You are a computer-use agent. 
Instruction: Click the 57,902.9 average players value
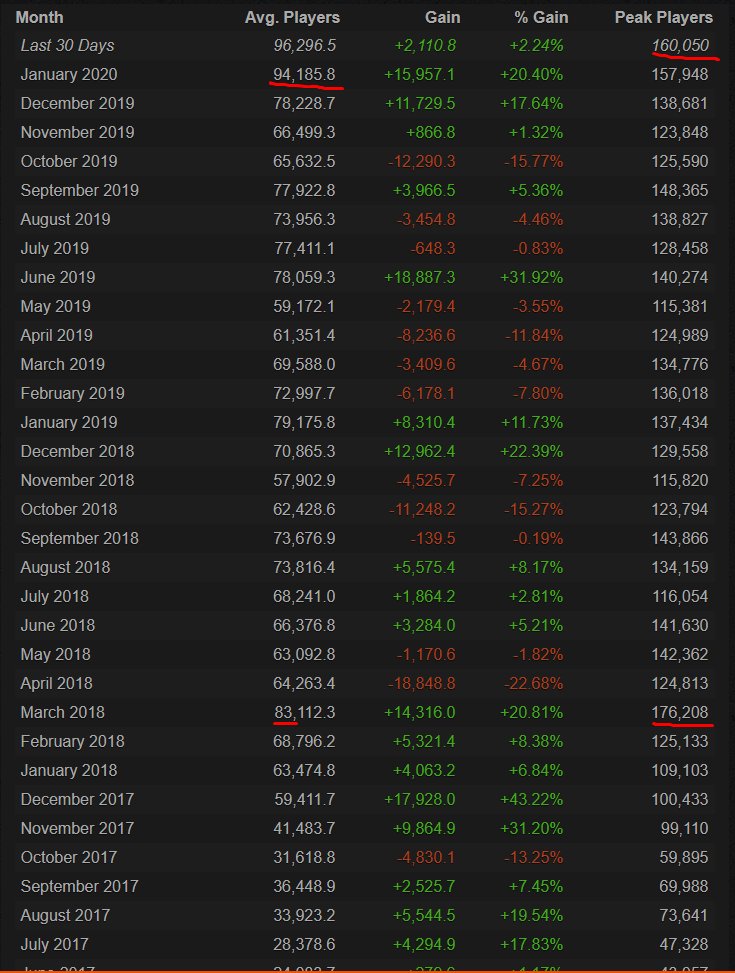coord(304,480)
